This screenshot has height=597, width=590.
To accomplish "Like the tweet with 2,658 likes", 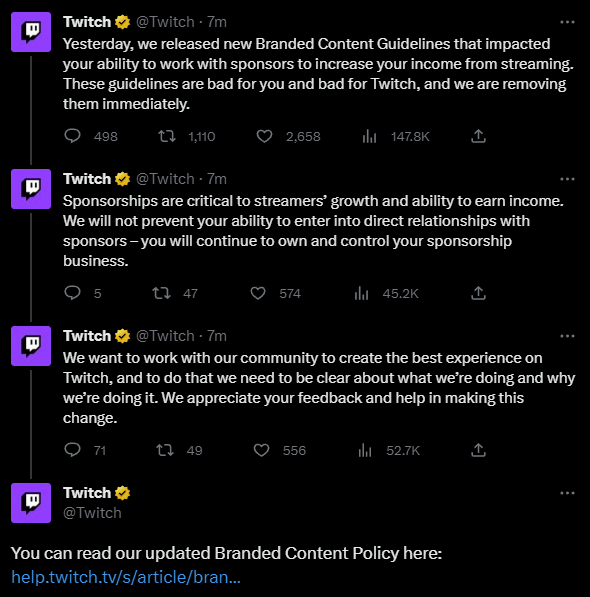I will (264, 136).
